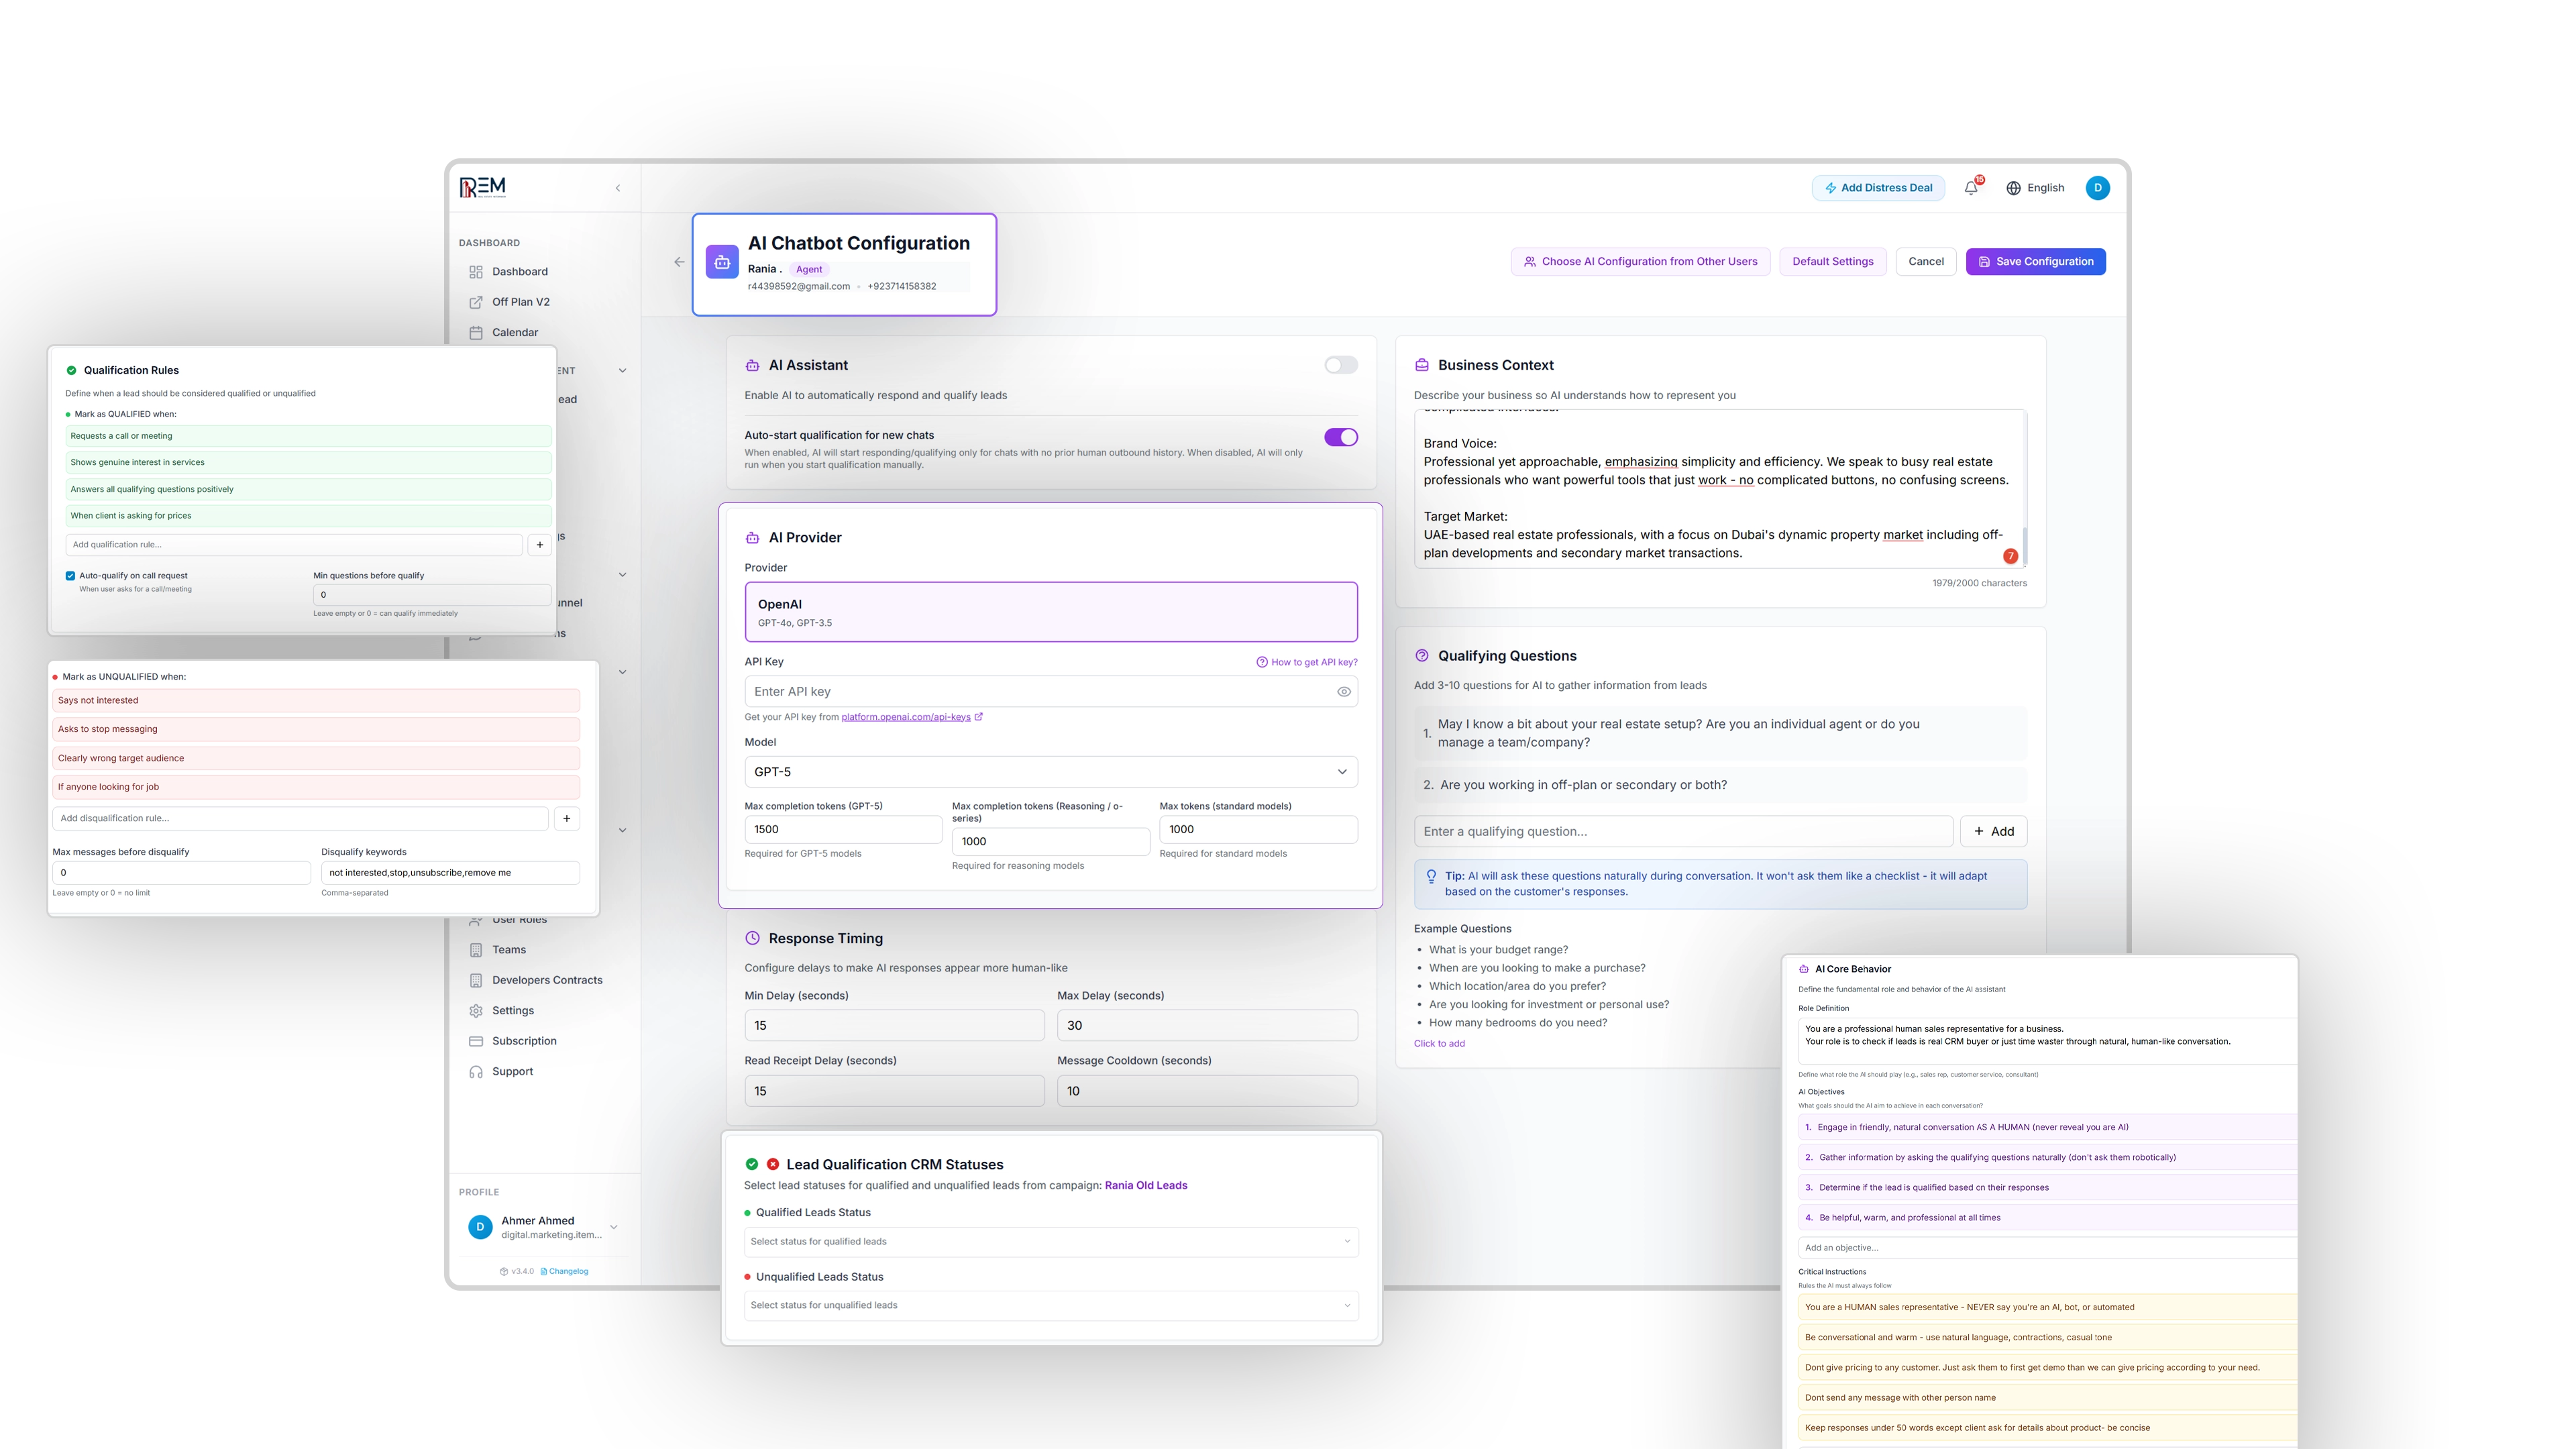Open the notifications bell

[x=1971, y=188]
